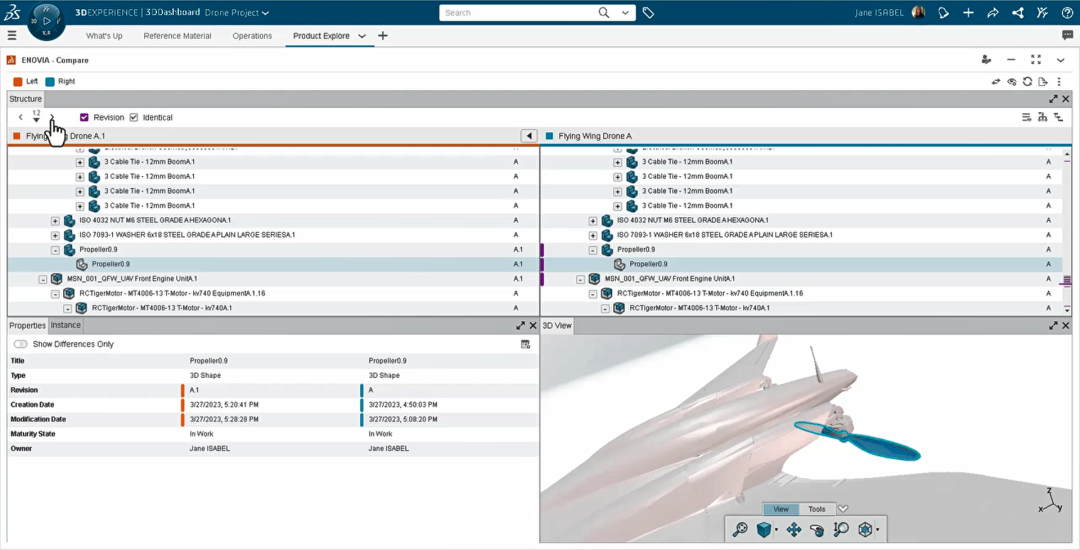The width and height of the screenshot is (1080, 550).
Task: Click the share arrow icon in top bar
Action: pyautogui.click(x=993, y=12)
